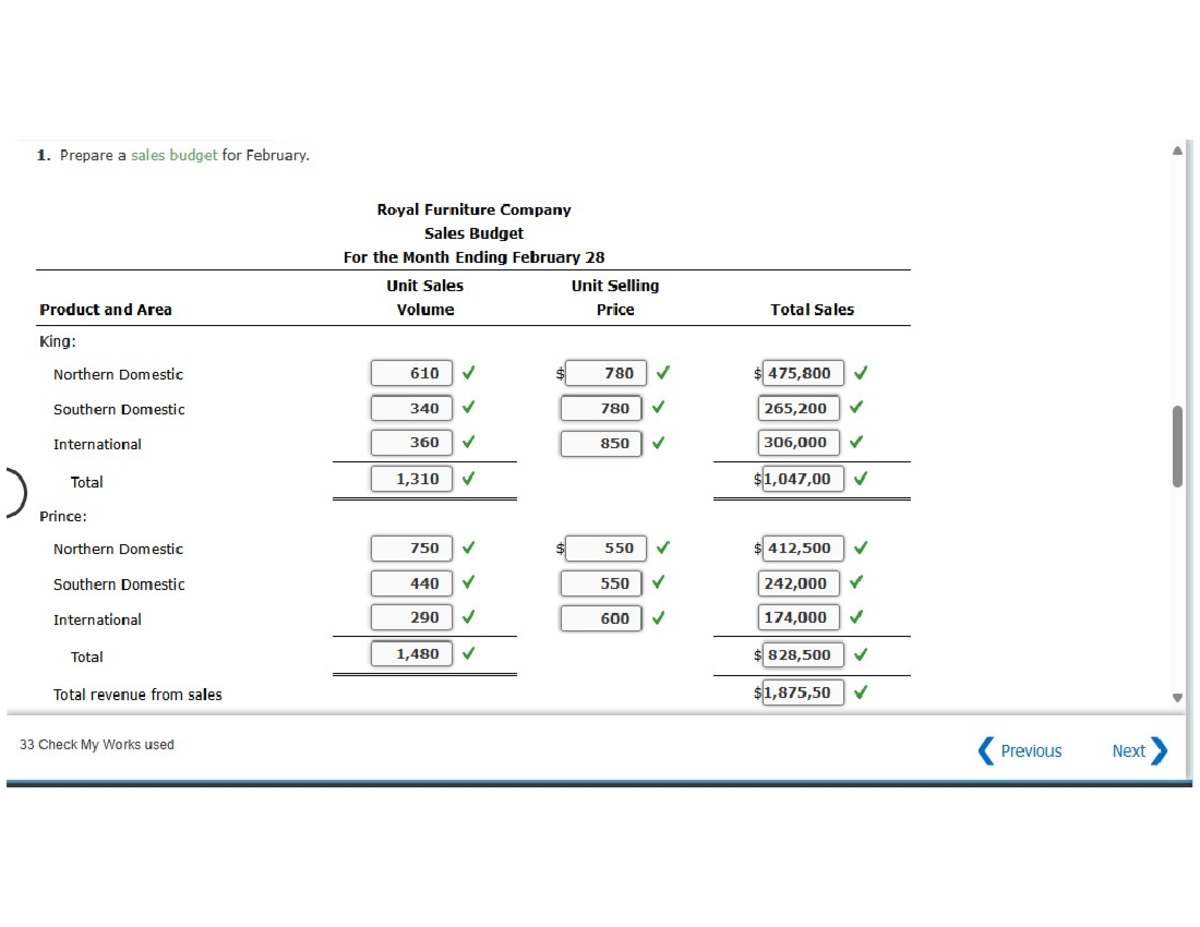Focus Prince International unit selling price field
The image size is (1200, 927).
[x=601, y=619]
